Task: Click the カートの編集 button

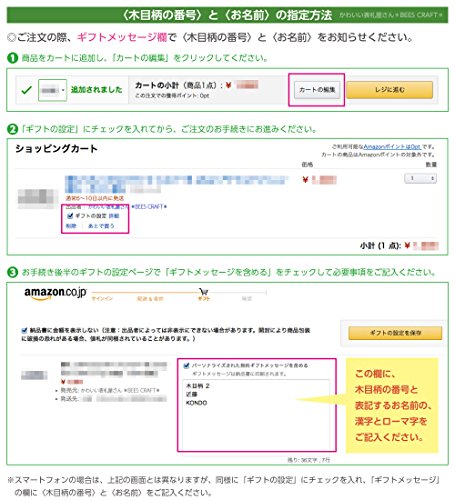Action: [x=317, y=90]
